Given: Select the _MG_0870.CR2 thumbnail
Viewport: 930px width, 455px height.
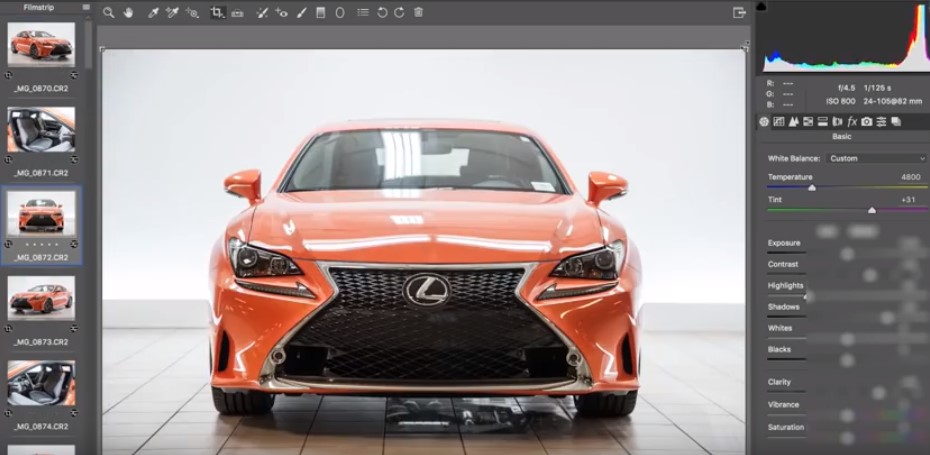Looking at the screenshot, I should click(x=41, y=44).
